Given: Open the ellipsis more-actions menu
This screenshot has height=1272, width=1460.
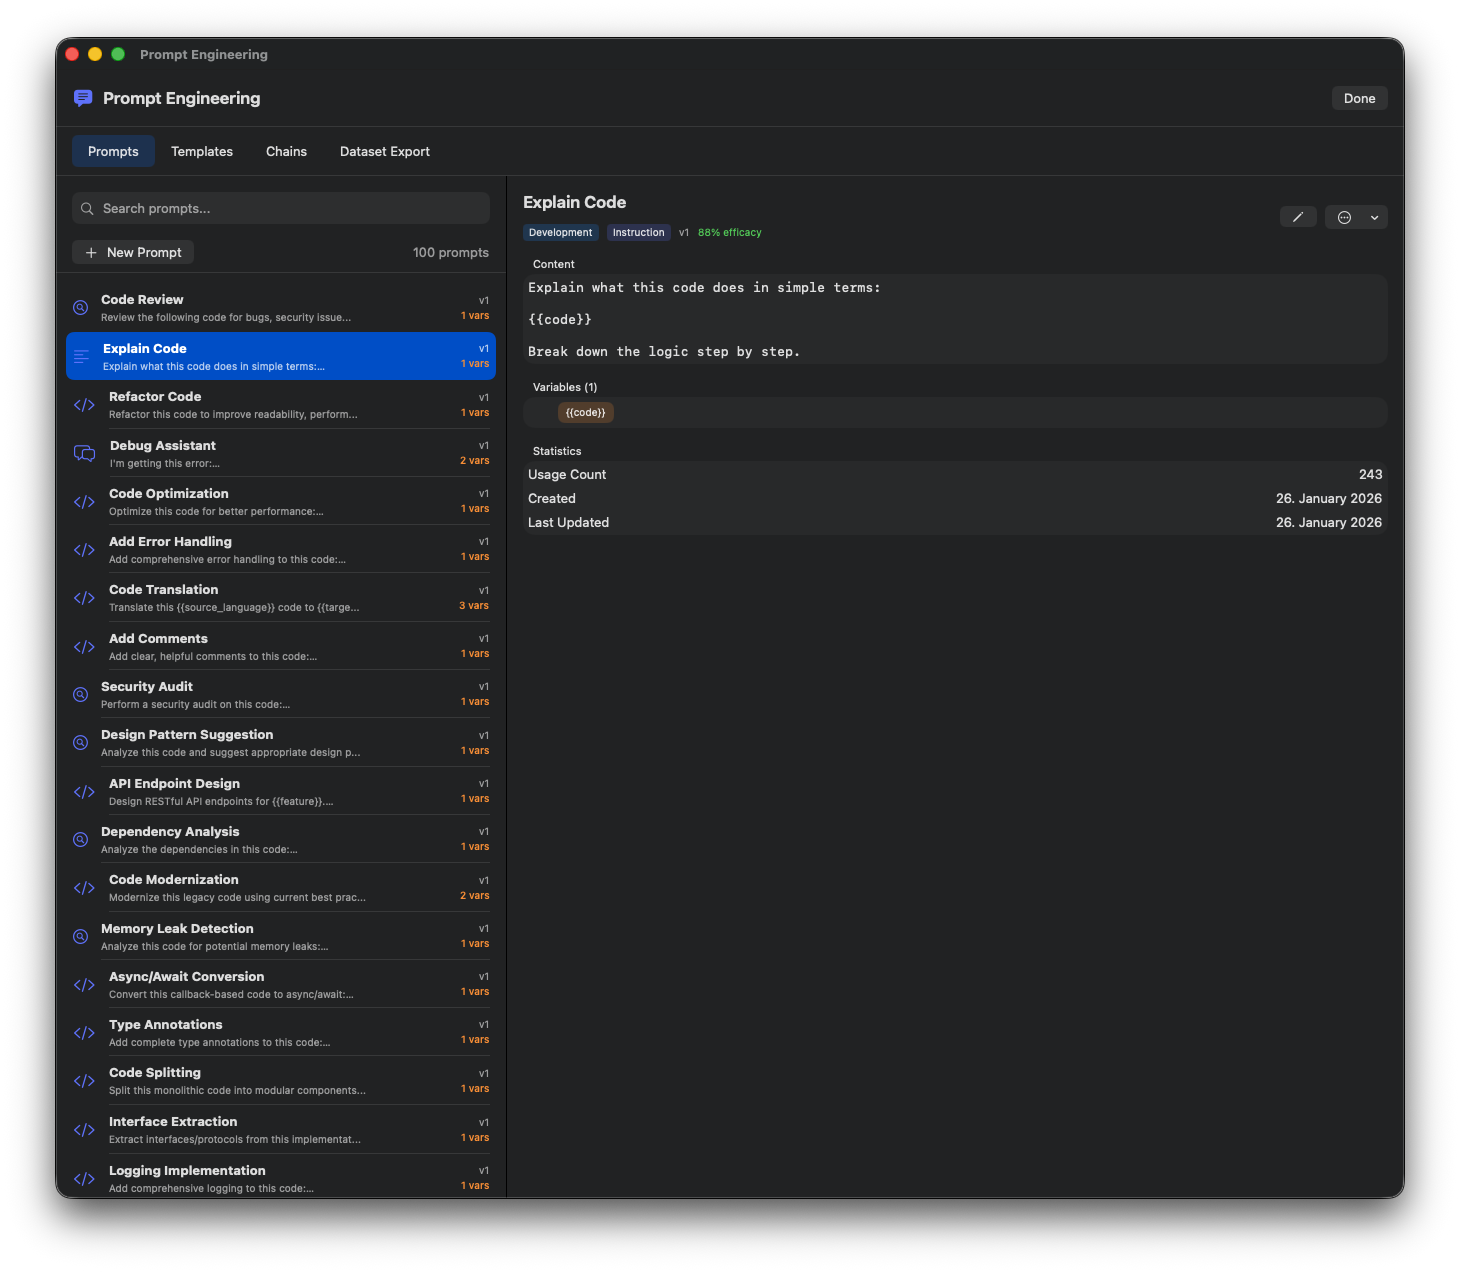Looking at the screenshot, I should 1345,217.
